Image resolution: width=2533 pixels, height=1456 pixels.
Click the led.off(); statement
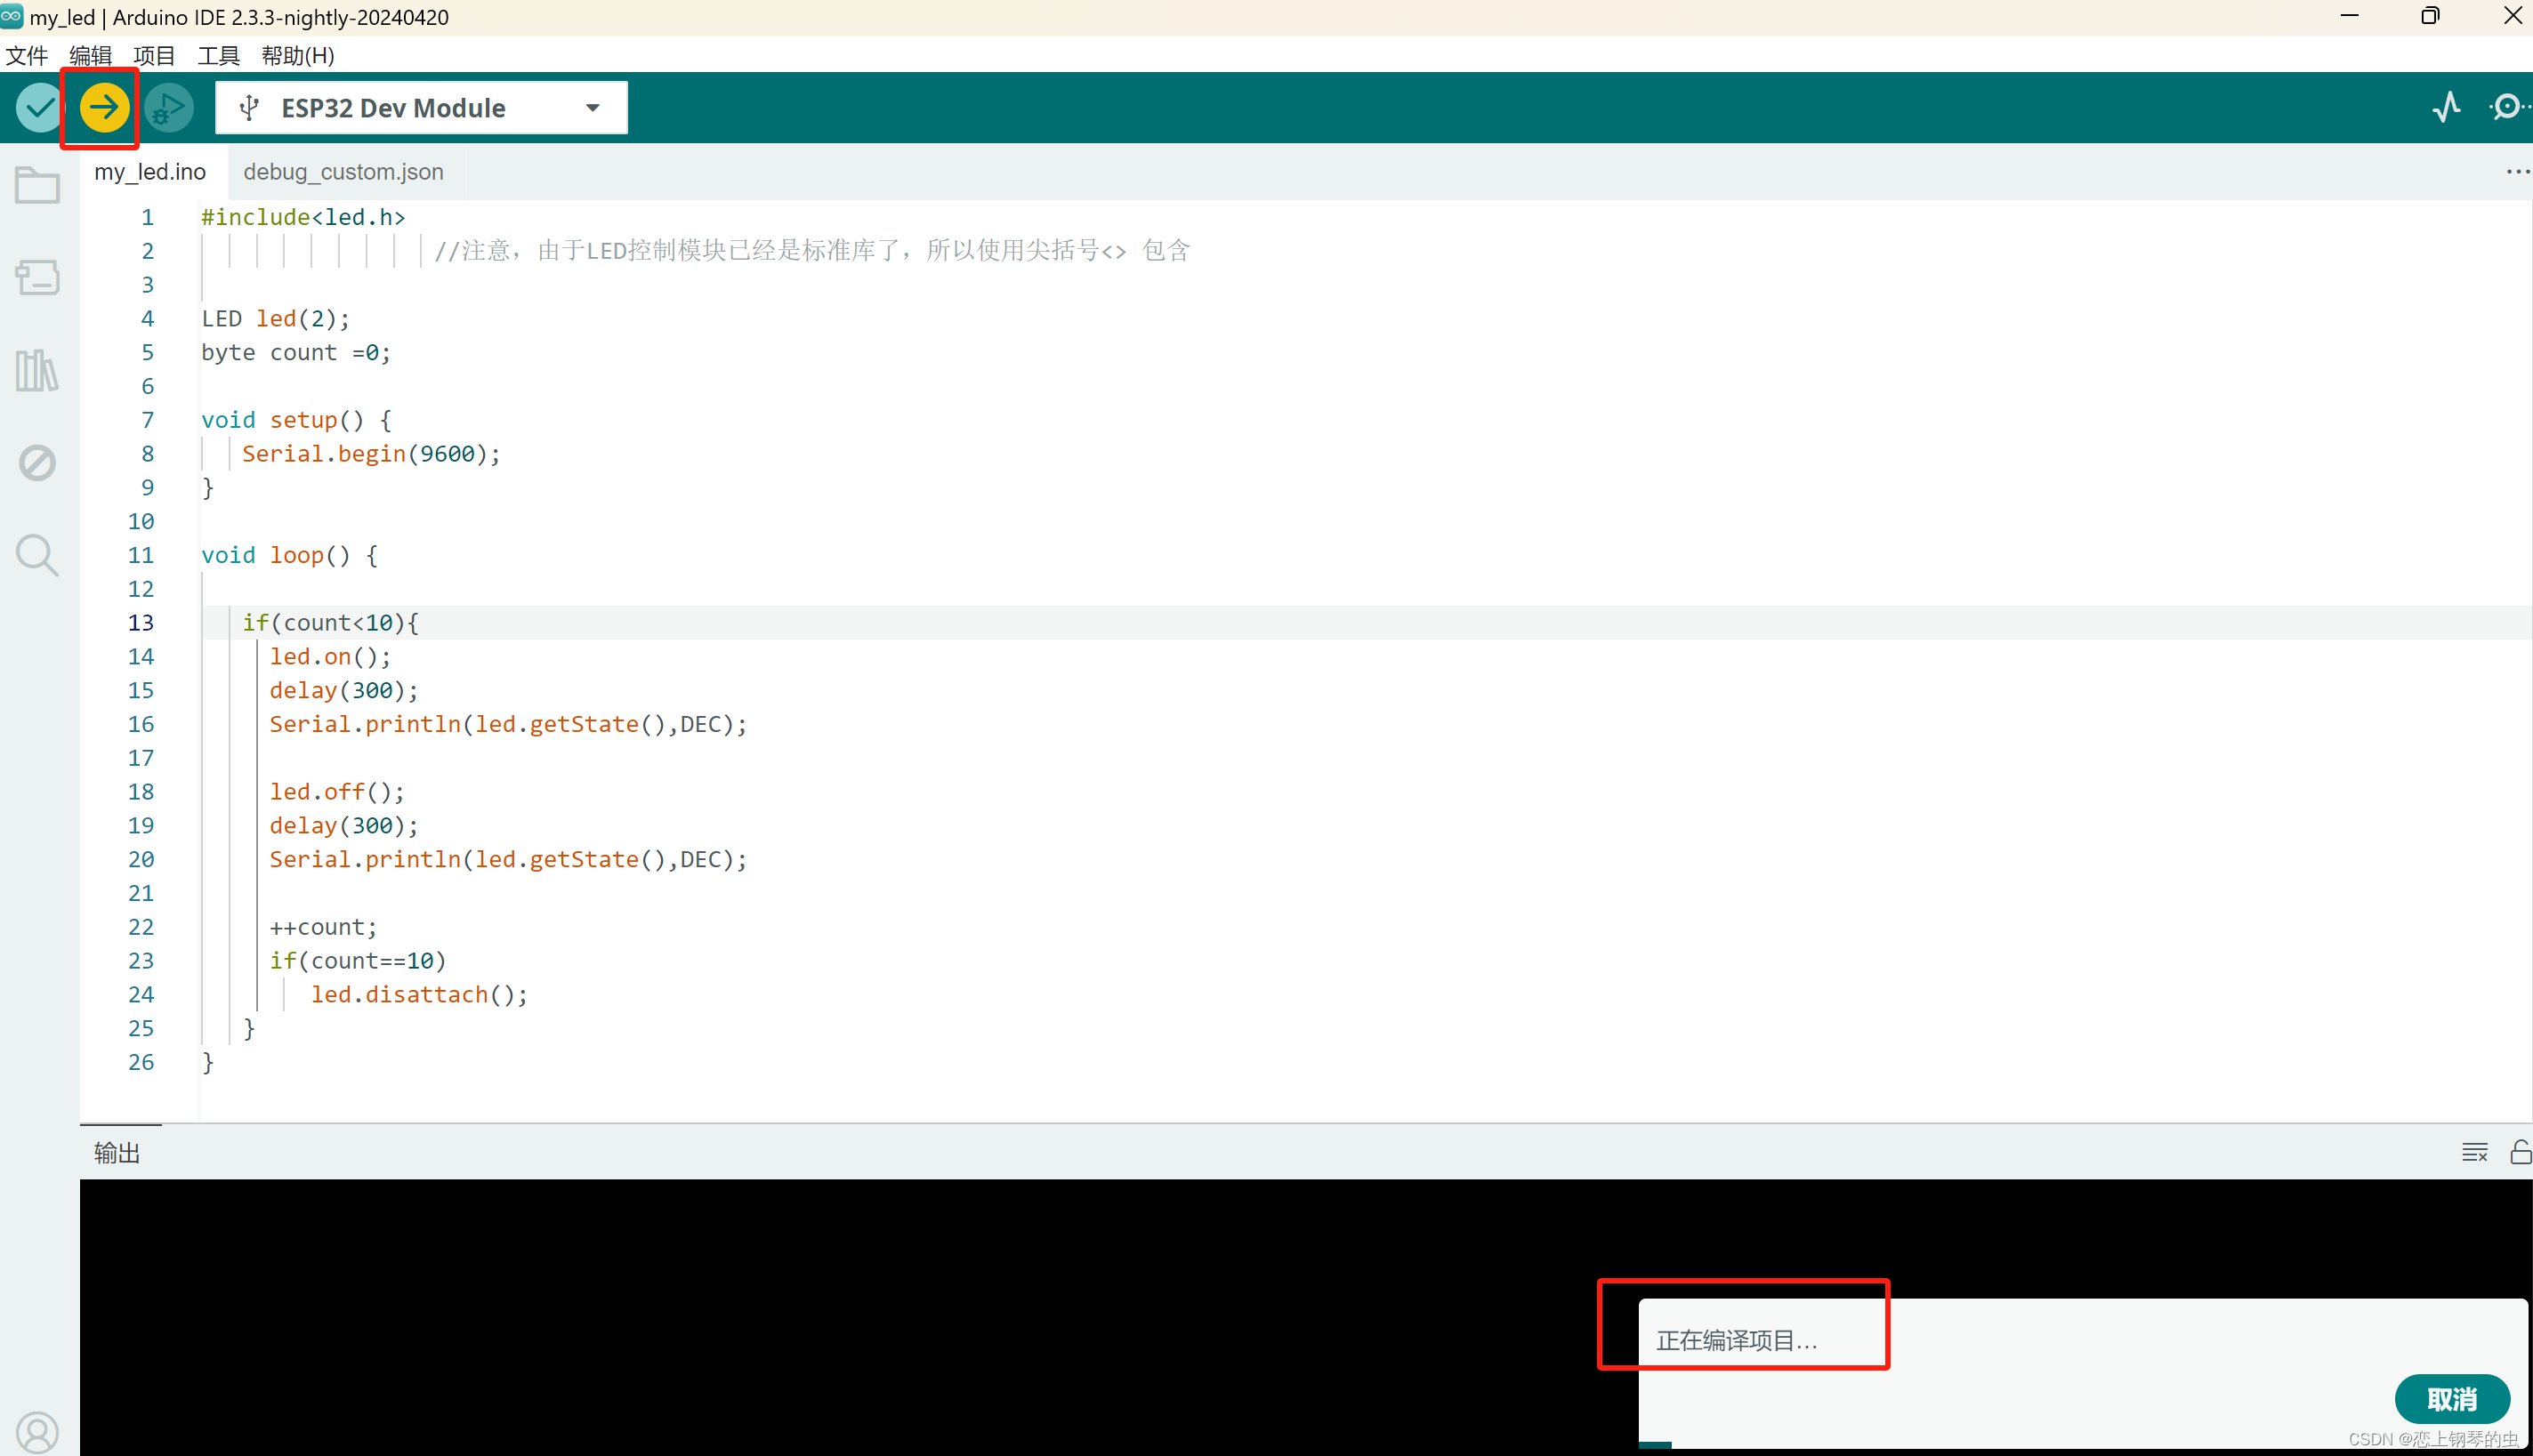click(337, 792)
